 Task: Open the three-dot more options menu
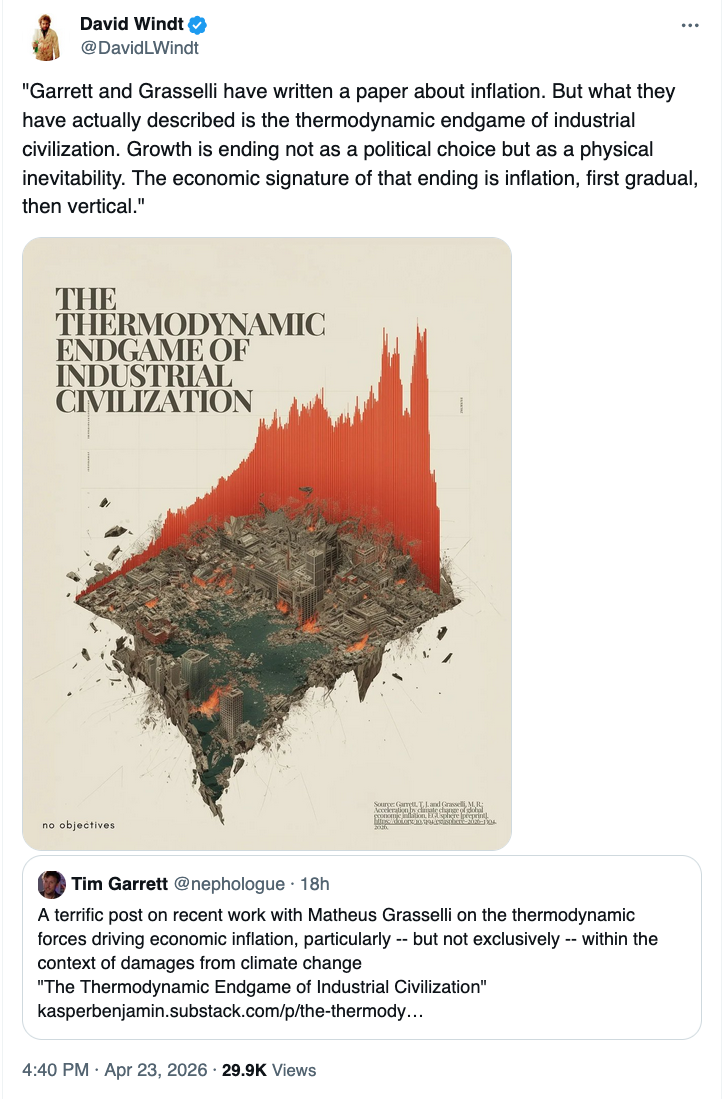[689, 25]
